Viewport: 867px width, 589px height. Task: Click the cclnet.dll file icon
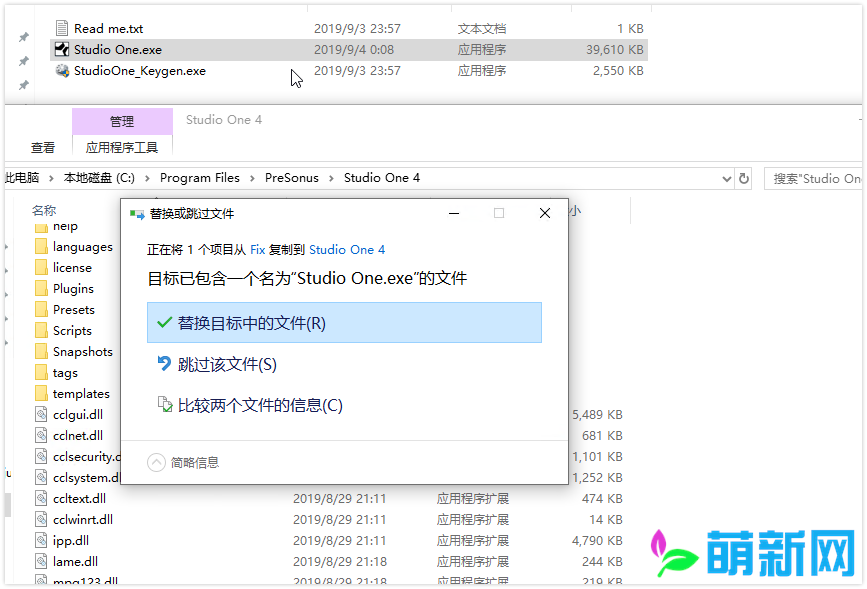click(41, 435)
